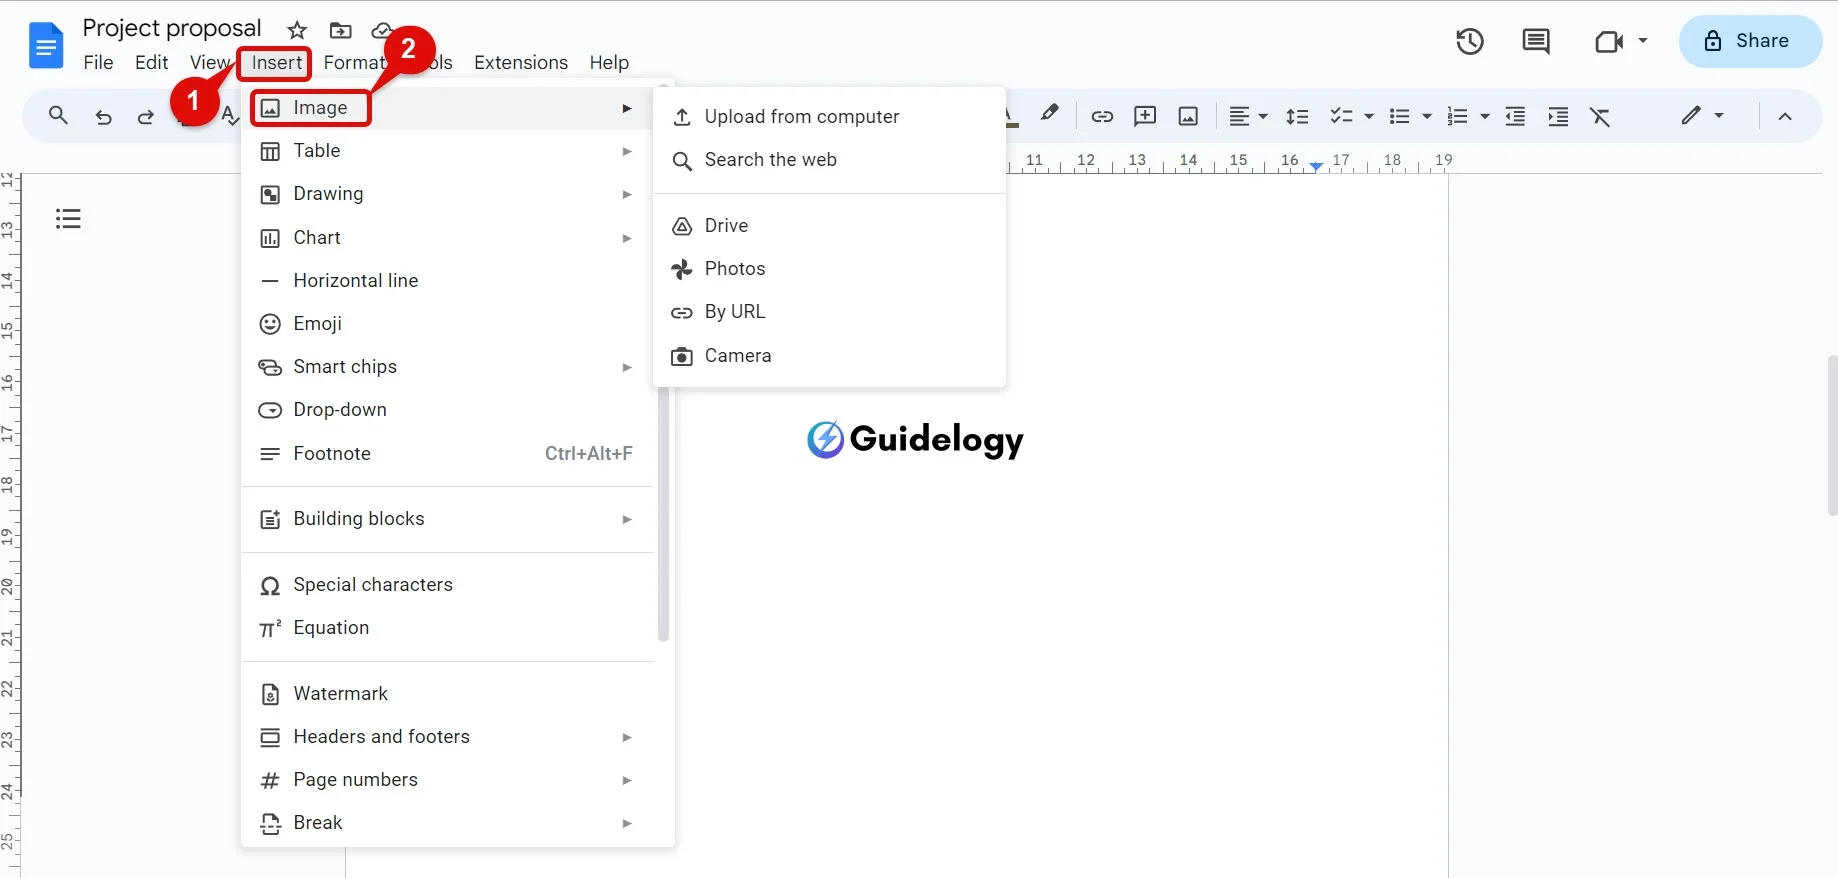
Task: Expand the Smart chips submenu
Action: pyautogui.click(x=447, y=367)
